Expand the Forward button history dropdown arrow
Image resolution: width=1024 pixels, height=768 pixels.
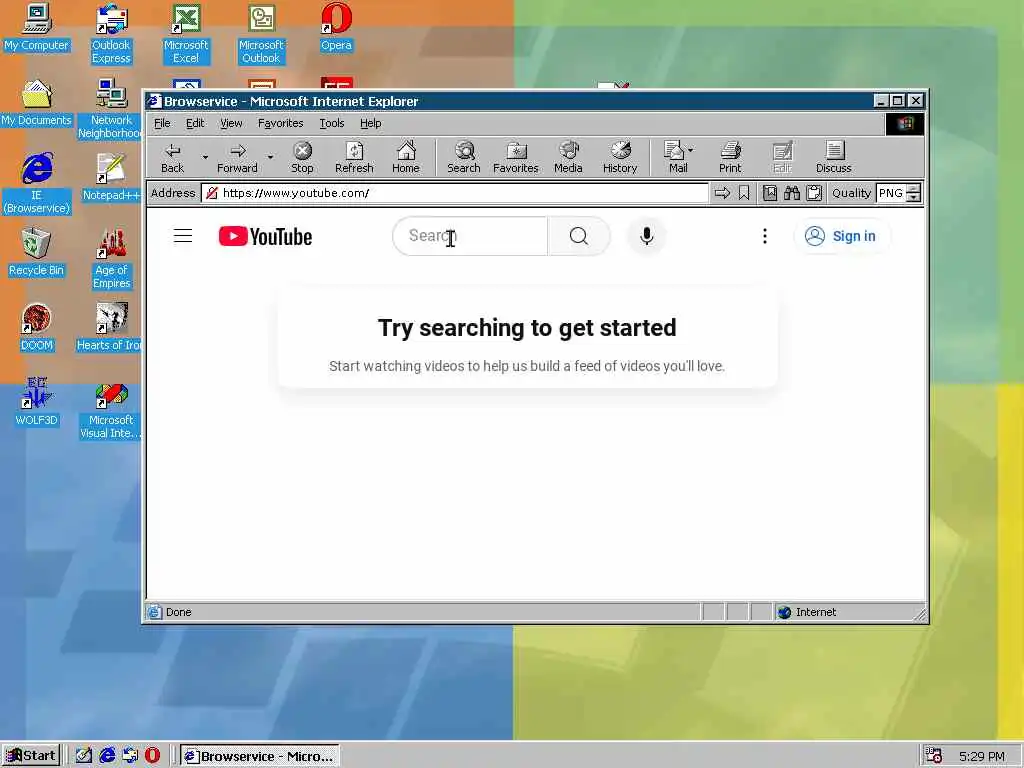270,157
